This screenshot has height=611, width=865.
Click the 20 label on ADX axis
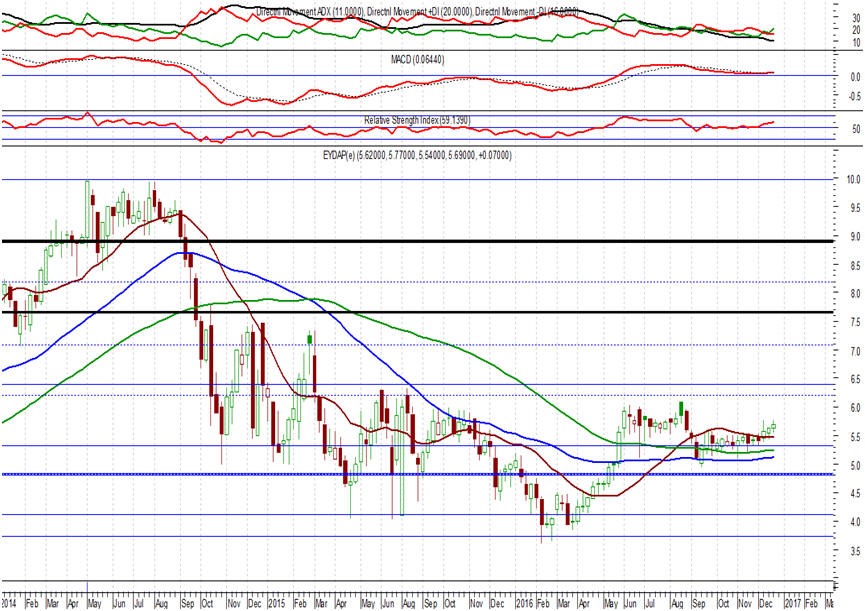point(856,30)
